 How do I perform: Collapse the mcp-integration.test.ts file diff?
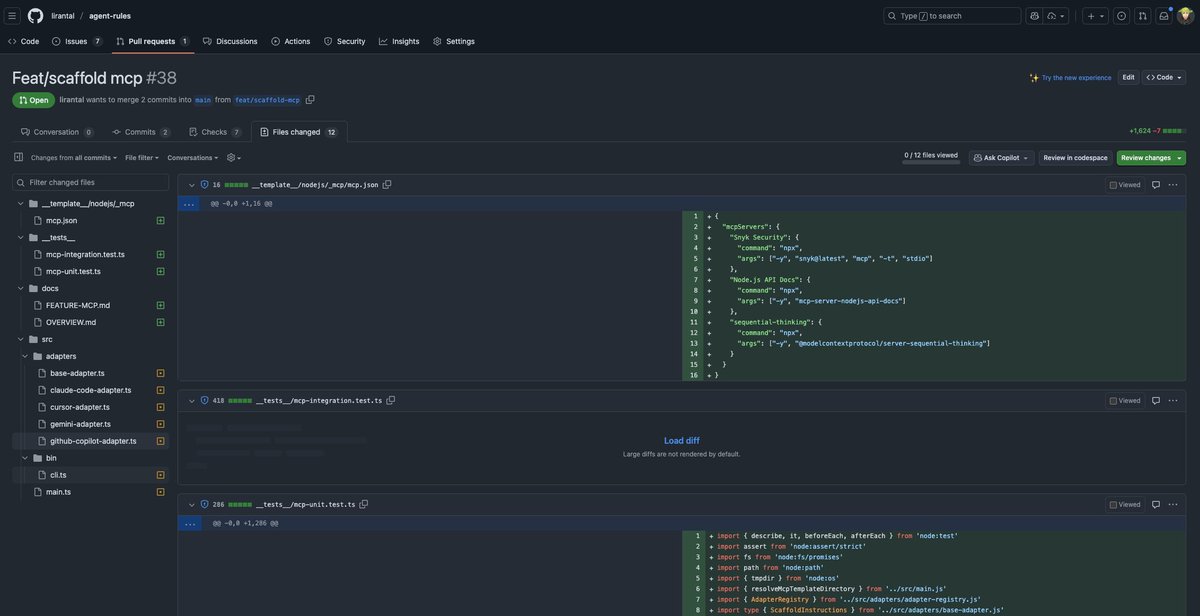[192, 401]
